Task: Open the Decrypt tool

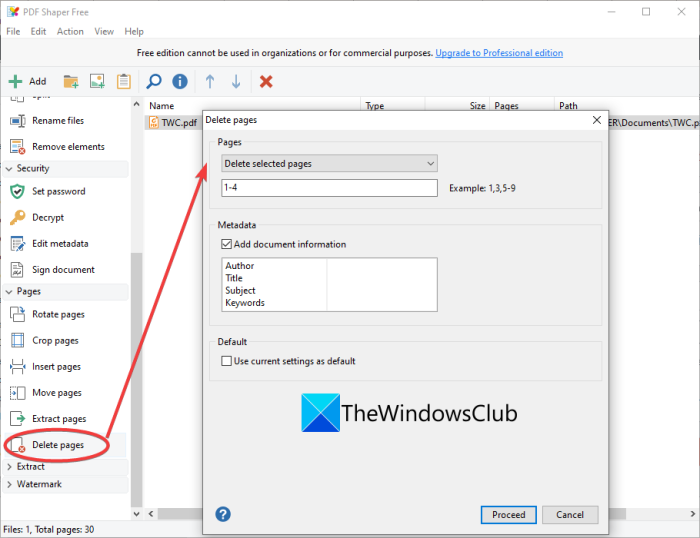Action: coord(48,217)
